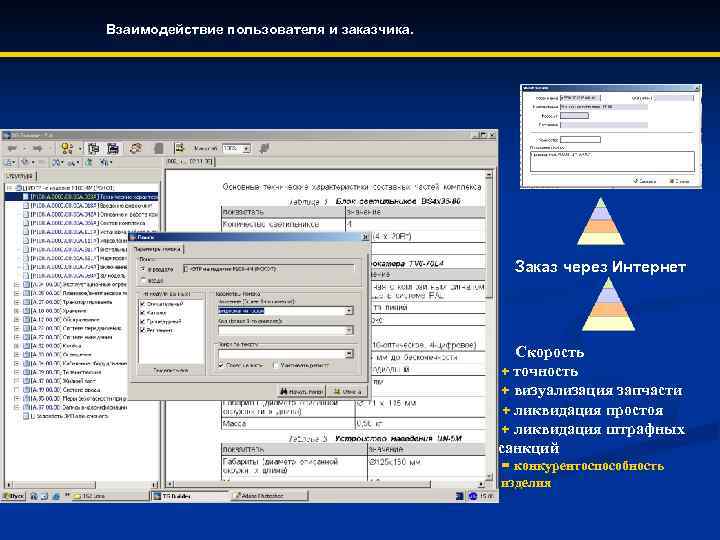
Task: Open the Пуск start menu
Action: (x=13, y=496)
